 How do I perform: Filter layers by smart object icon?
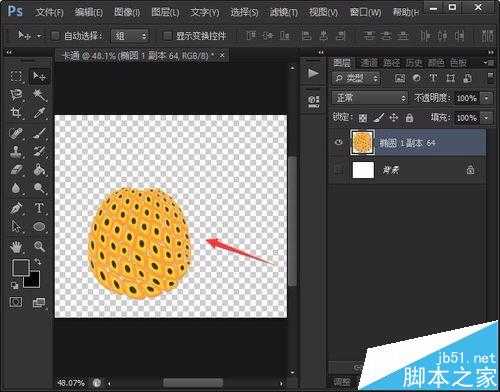pos(467,78)
